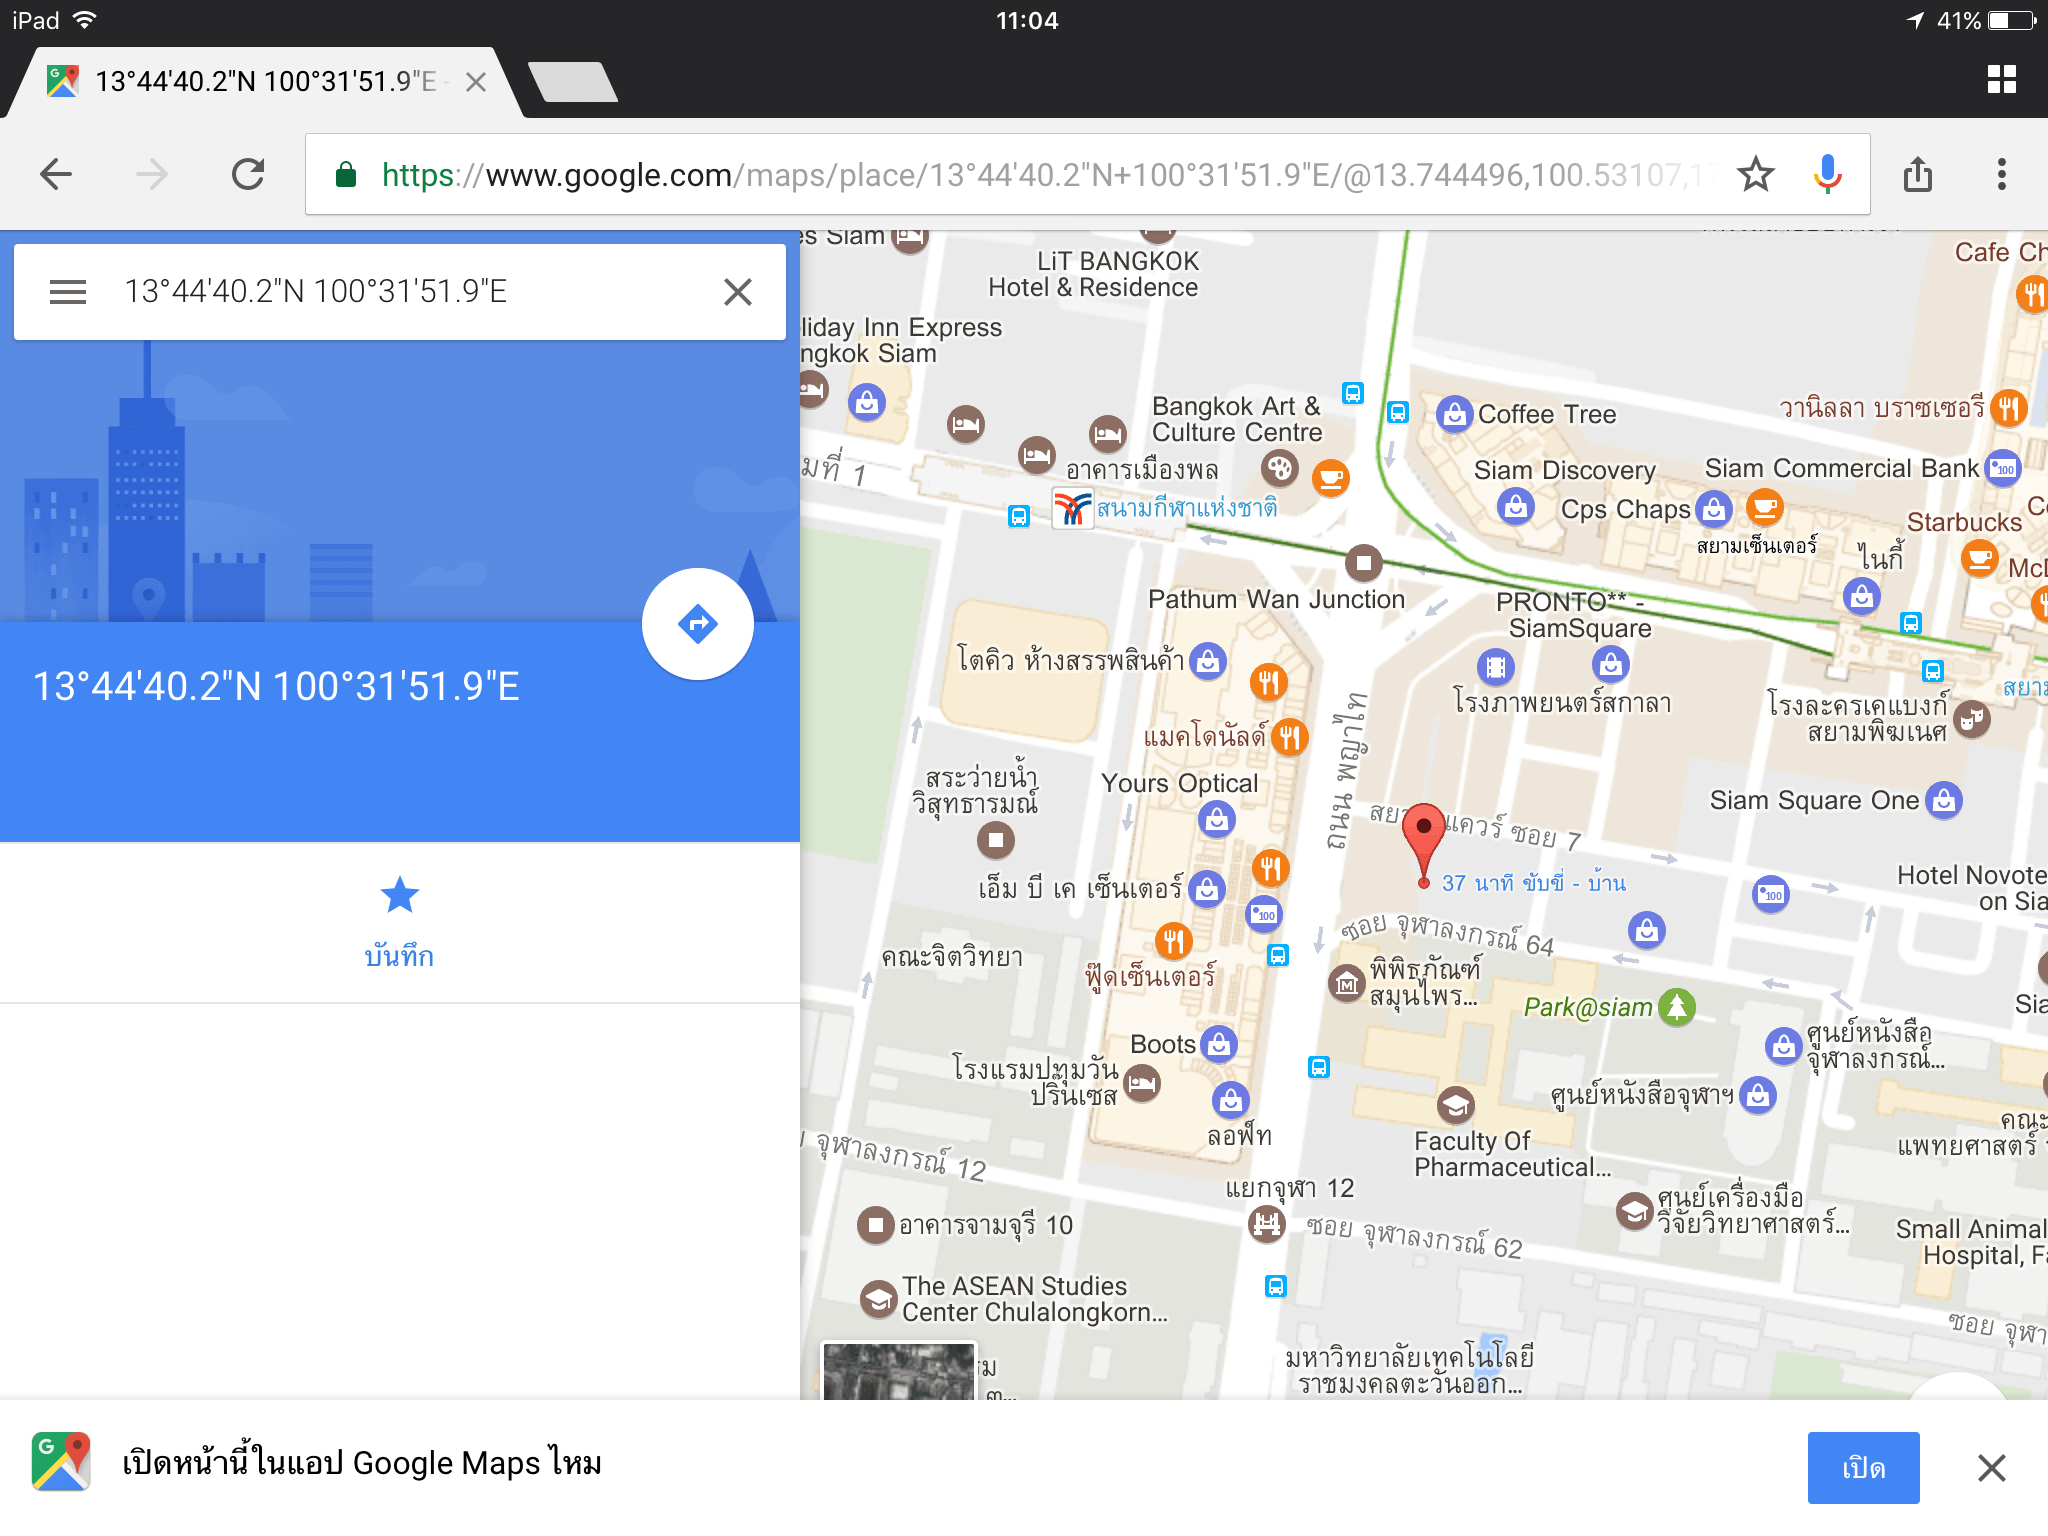The image size is (2048, 1536).
Task: Open the tab switcher grid
Action: tap(2001, 79)
